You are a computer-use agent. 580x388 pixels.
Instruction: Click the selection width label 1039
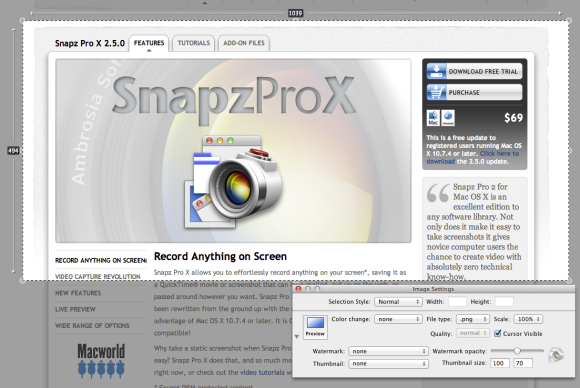(295, 13)
